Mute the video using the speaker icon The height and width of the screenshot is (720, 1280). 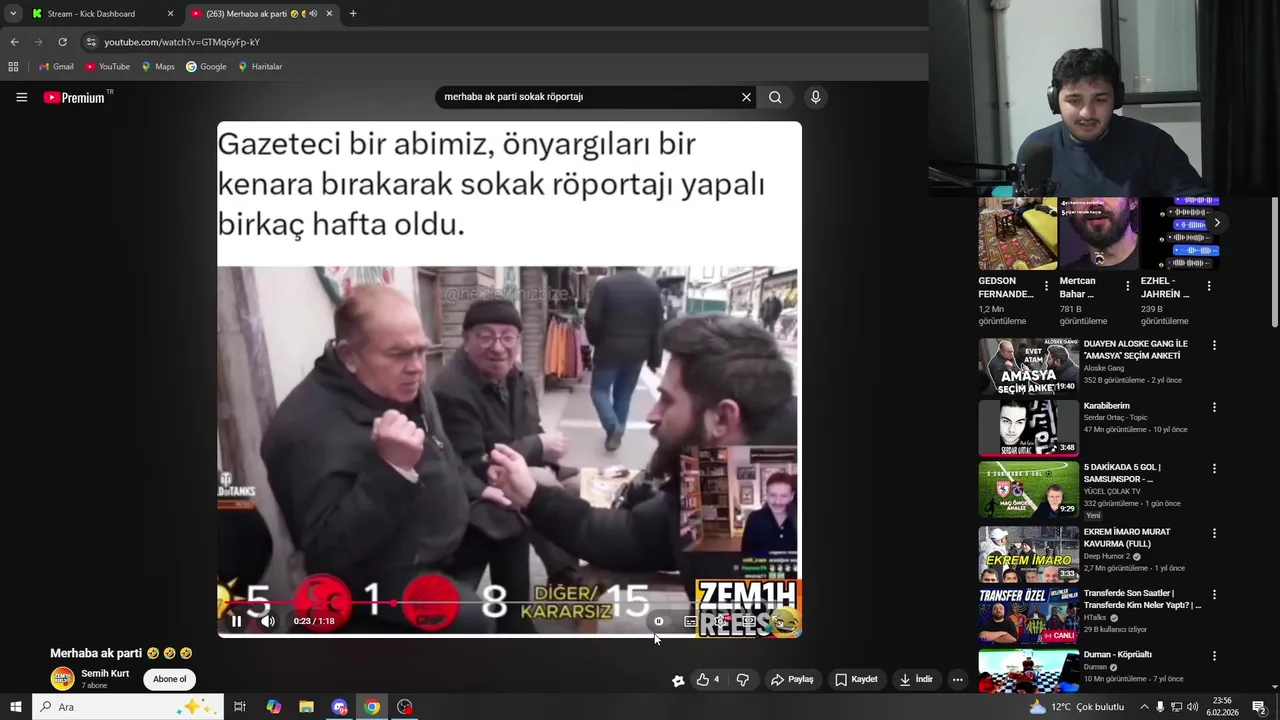click(268, 621)
